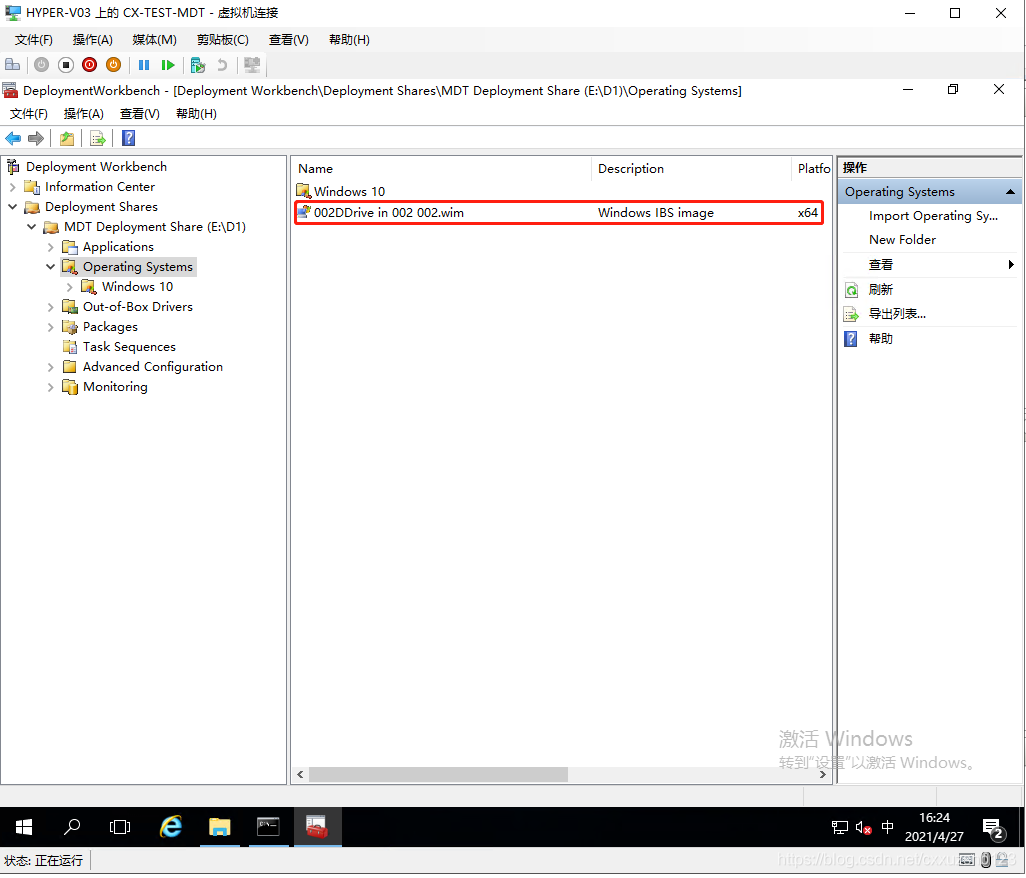
Task: Select Operating Systems in tree
Action: point(137,267)
